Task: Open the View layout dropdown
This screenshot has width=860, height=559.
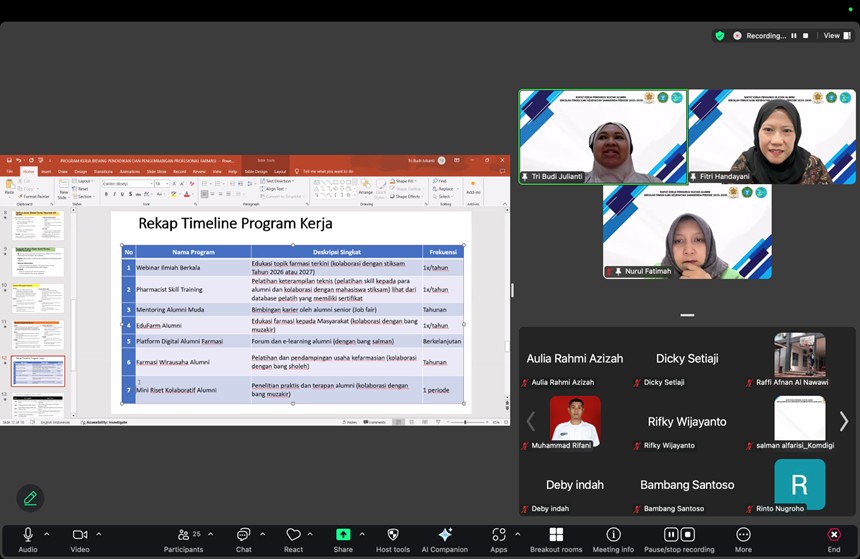Action: click(835, 35)
